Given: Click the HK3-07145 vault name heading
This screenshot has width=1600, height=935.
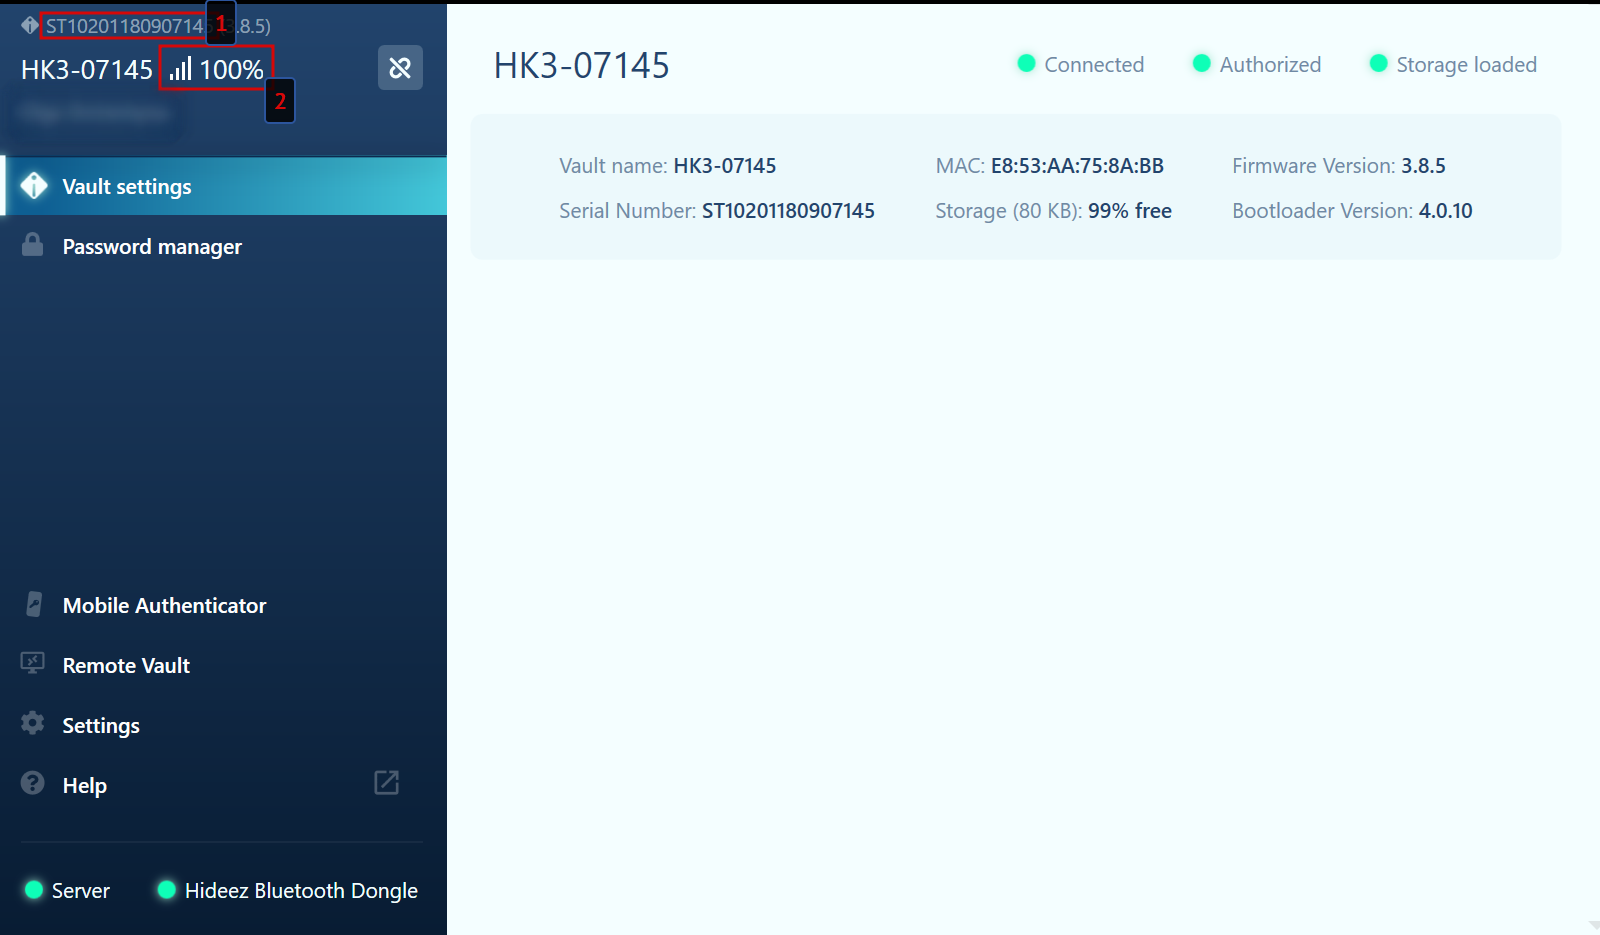Looking at the screenshot, I should pyautogui.click(x=583, y=65).
